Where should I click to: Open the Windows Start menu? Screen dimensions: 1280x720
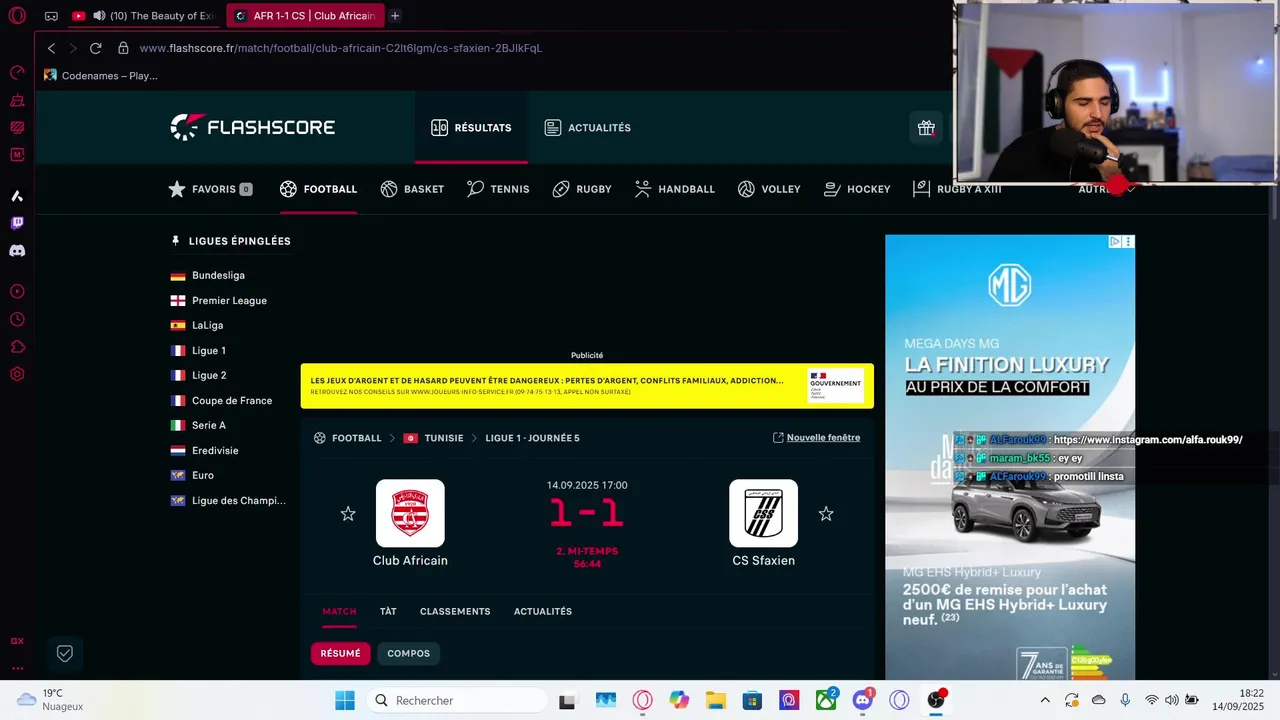(x=345, y=700)
